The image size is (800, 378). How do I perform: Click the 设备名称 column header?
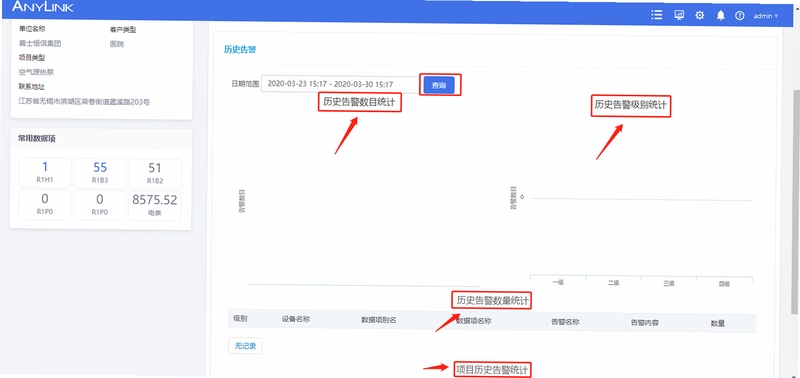coord(296,319)
